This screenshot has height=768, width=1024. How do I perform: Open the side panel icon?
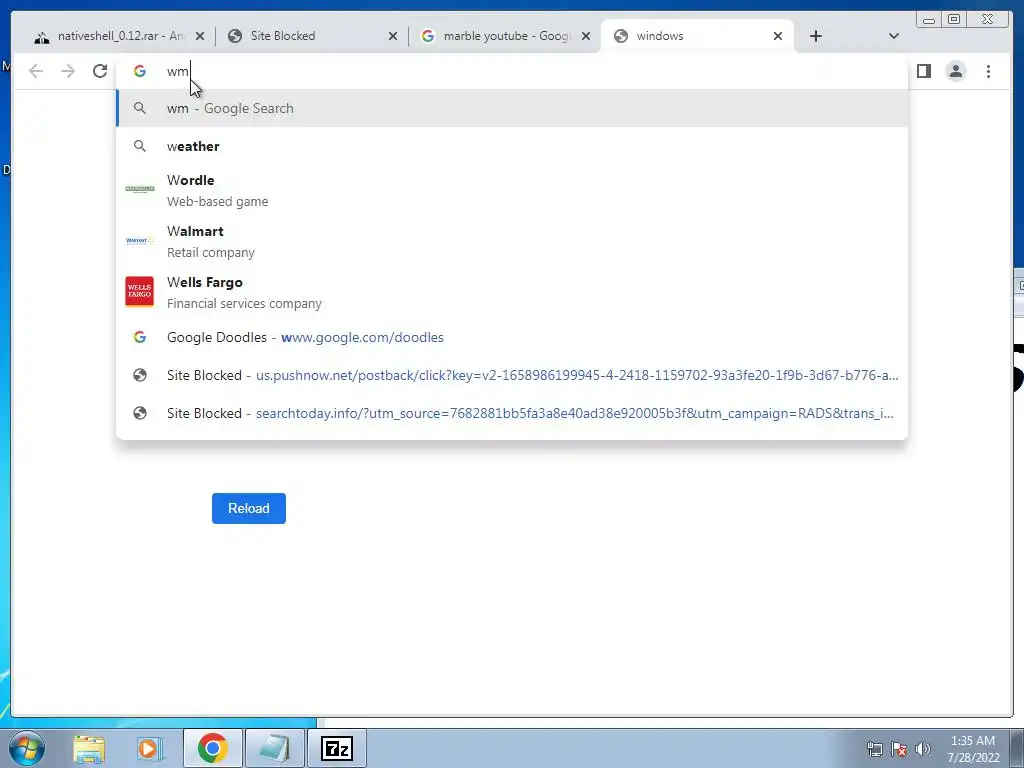click(923, 71)
